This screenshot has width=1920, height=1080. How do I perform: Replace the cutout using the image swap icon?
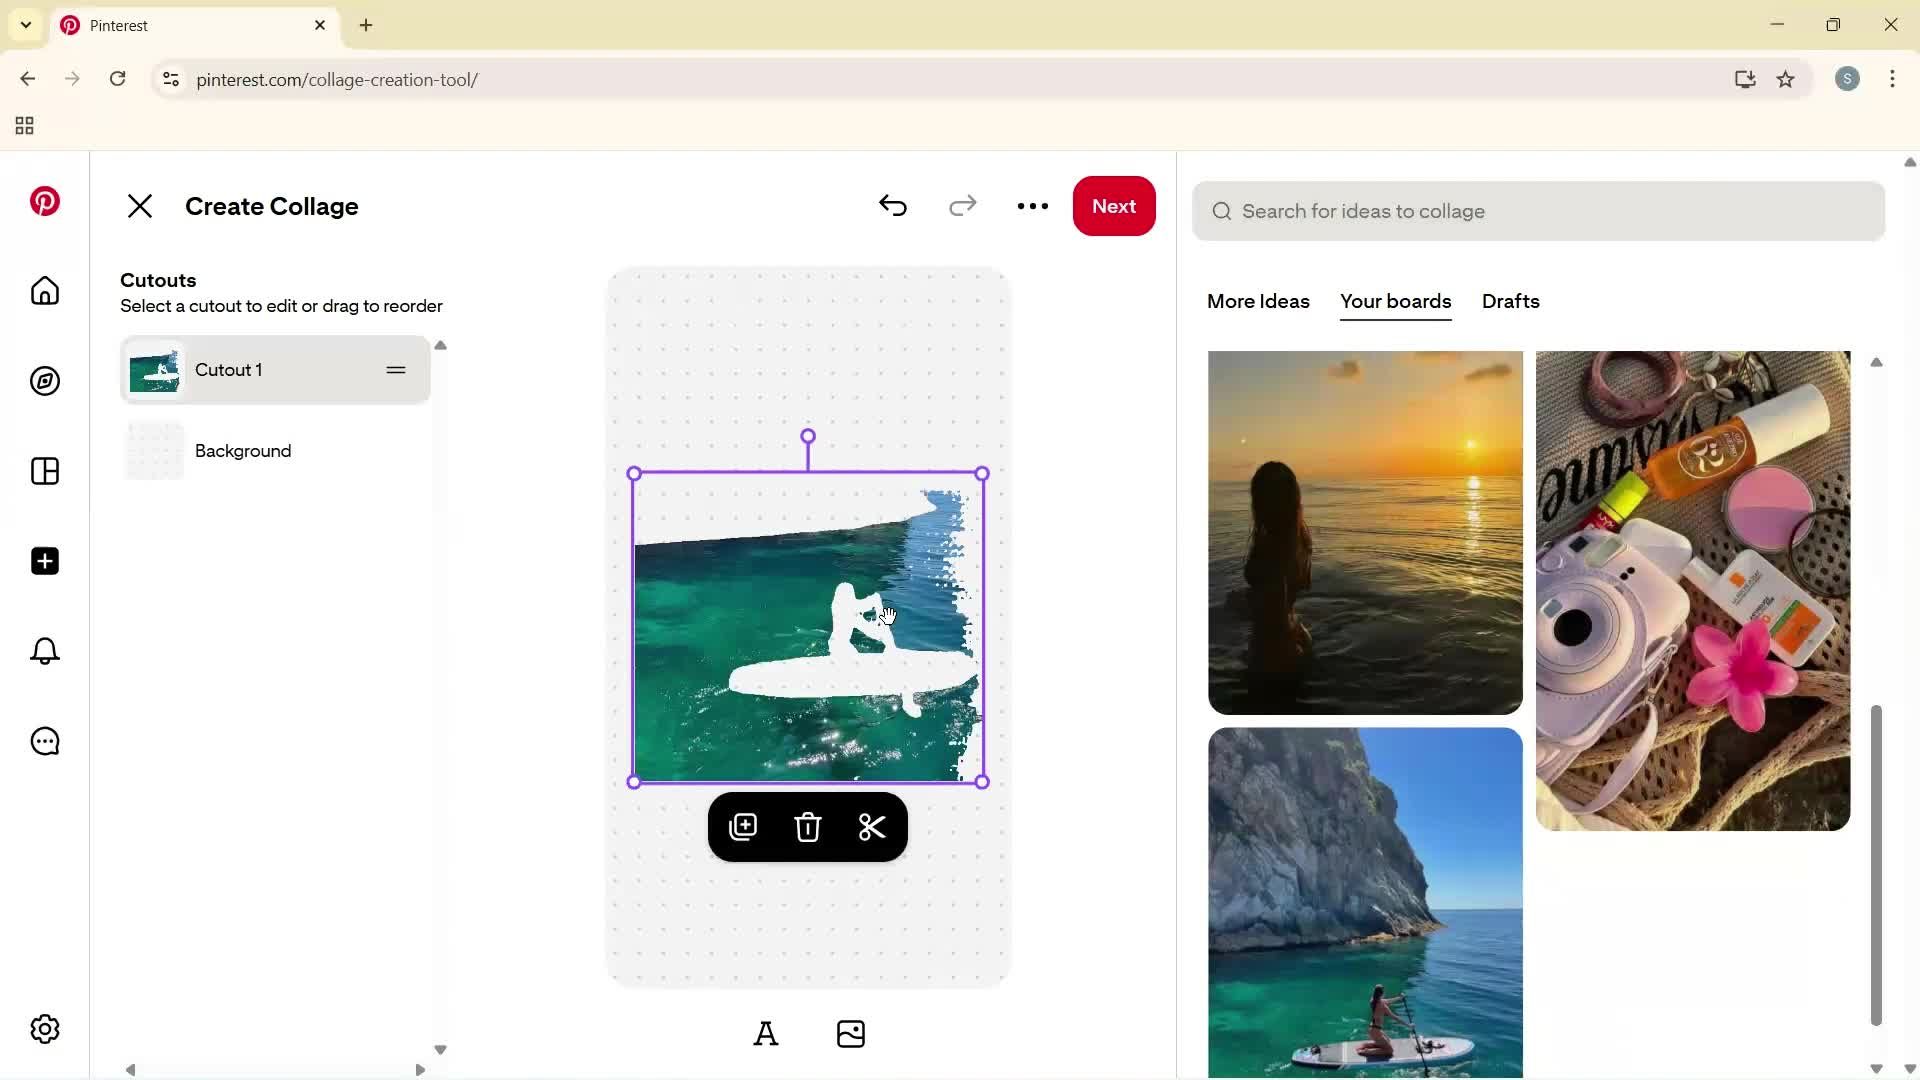744,827
